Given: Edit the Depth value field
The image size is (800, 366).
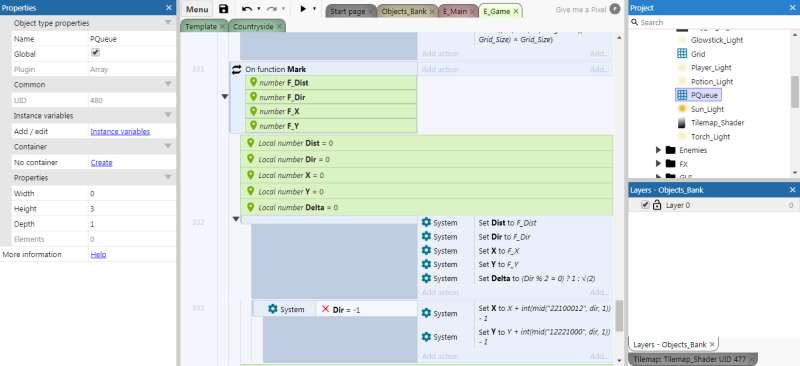Looking at the screenshot, I should (132, 224).
